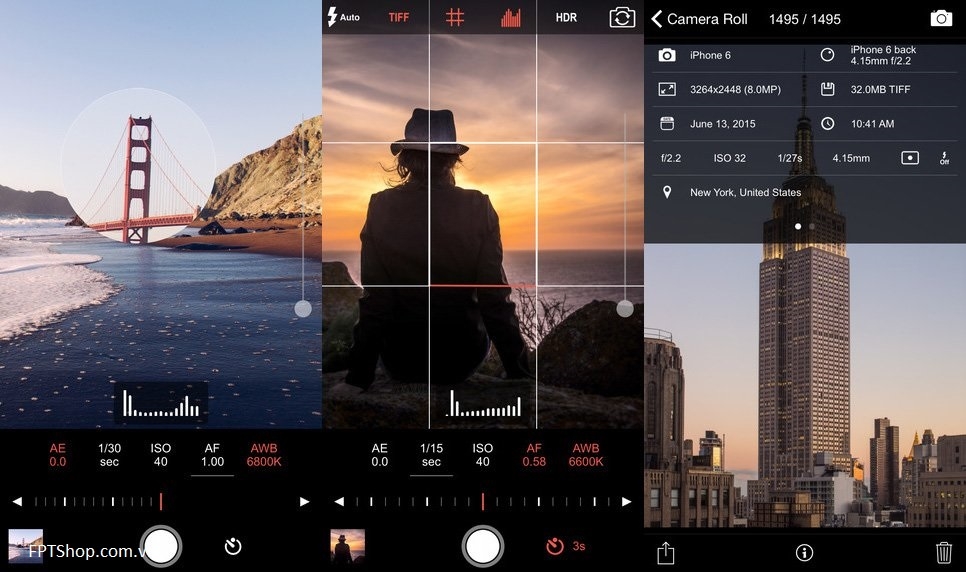
Task: Toggle the grid overlay icon
Action: 455,17
